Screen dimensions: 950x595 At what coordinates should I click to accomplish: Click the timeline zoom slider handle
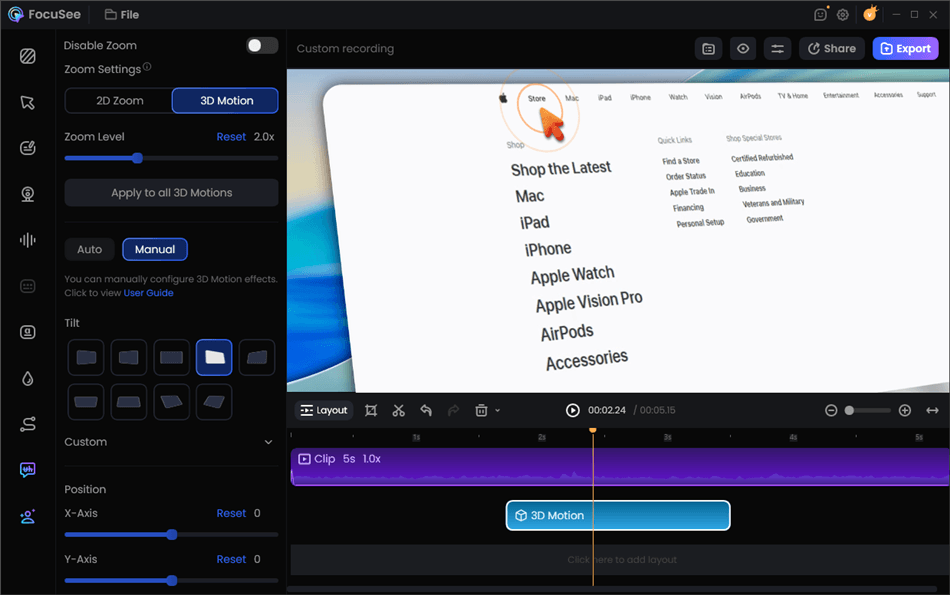click(x=849, y=410)
